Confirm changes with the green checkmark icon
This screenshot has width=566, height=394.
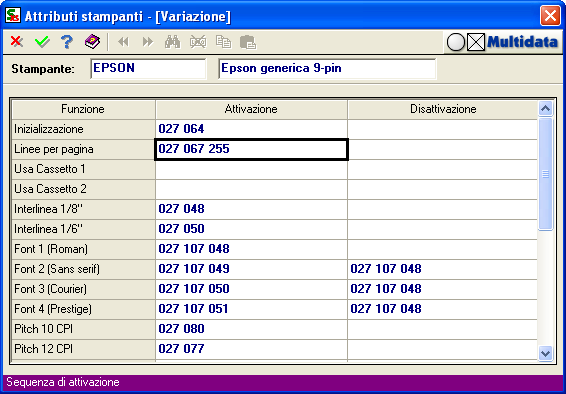coord(42,42)
